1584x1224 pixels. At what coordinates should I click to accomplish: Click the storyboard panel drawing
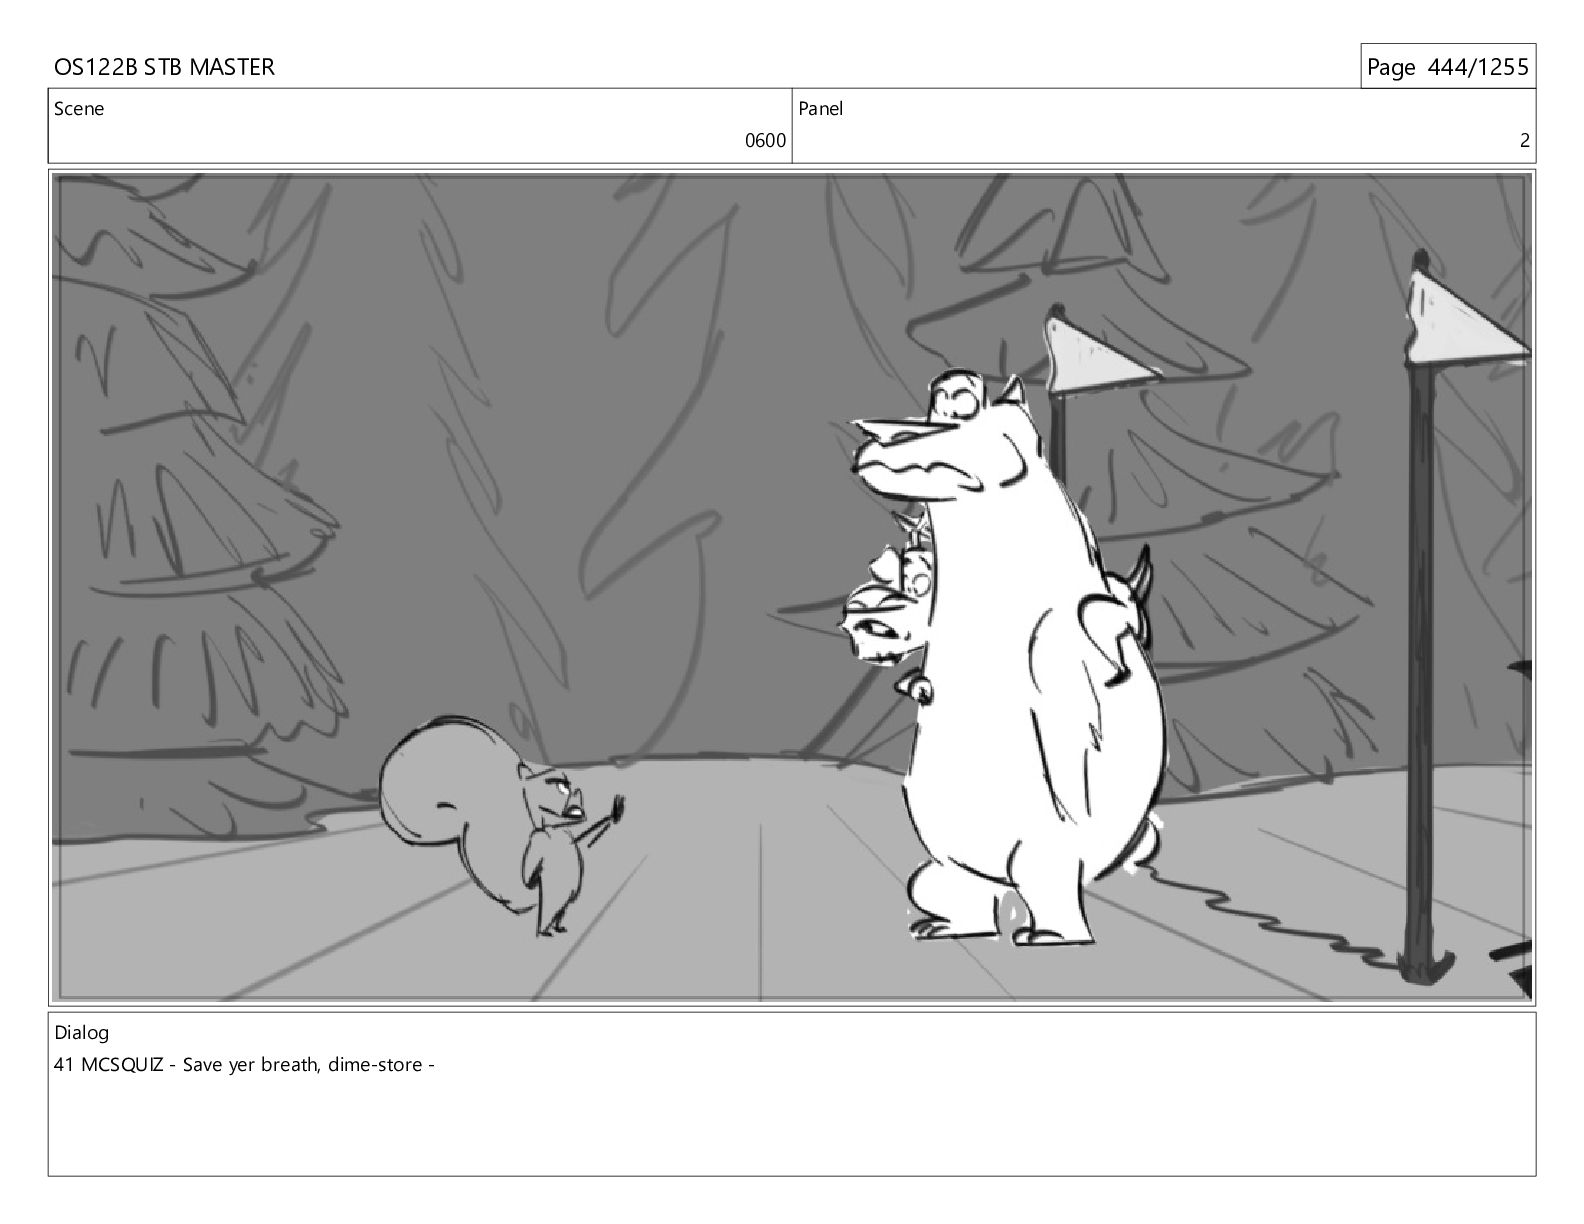pyautogui.click(x=792, y=587)
